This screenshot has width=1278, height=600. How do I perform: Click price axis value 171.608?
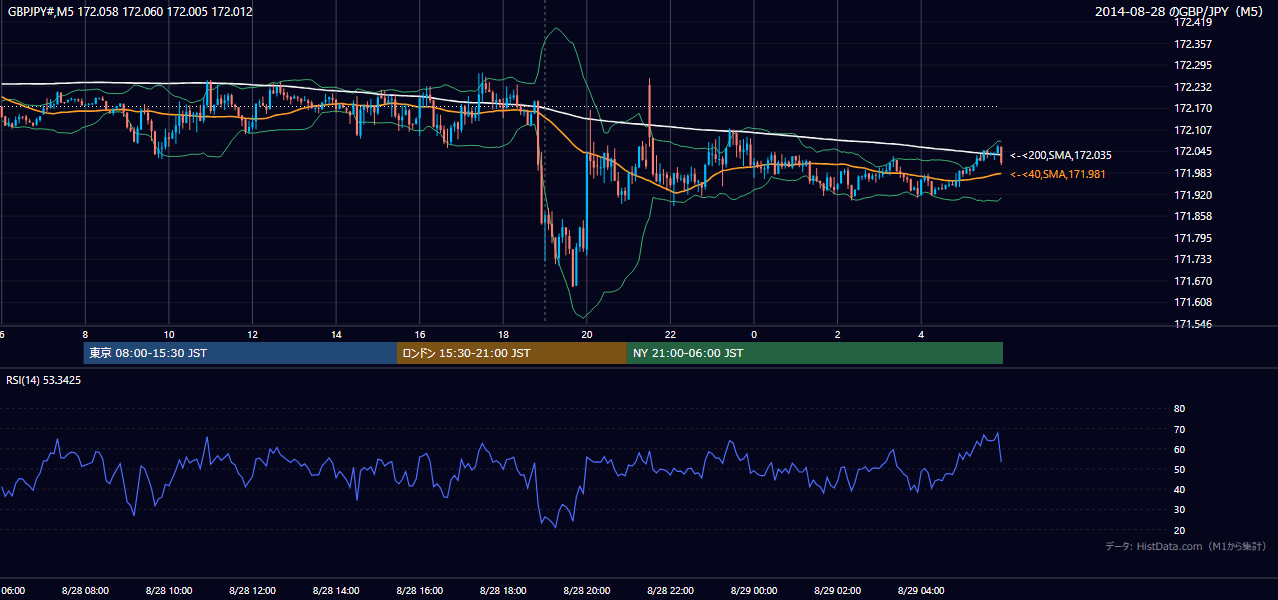pos(1193,302)
